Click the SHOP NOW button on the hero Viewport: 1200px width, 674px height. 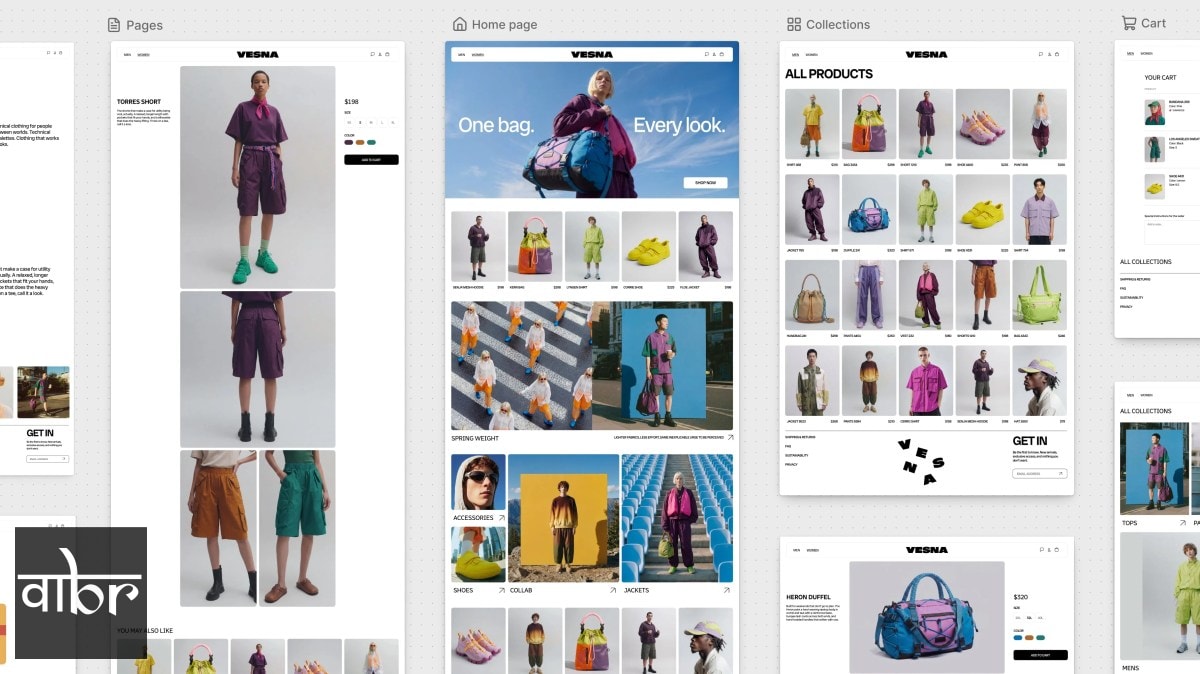tap(706, 183)
